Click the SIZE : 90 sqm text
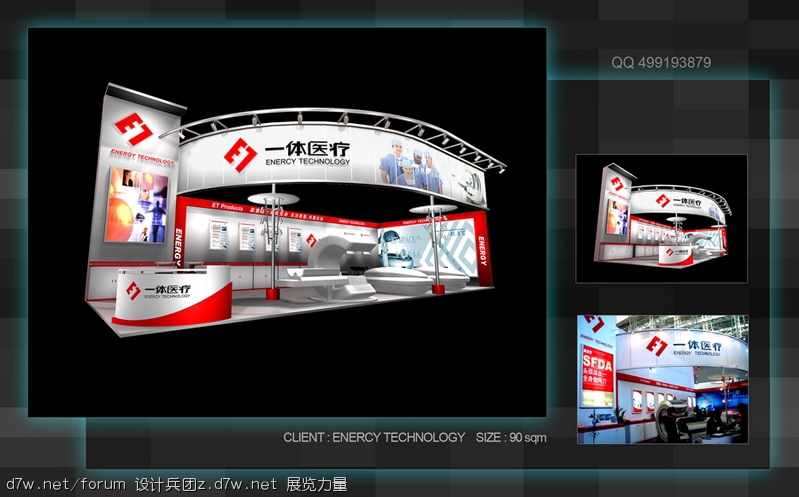This screenshot has height=497, width=799. point(511,437)
